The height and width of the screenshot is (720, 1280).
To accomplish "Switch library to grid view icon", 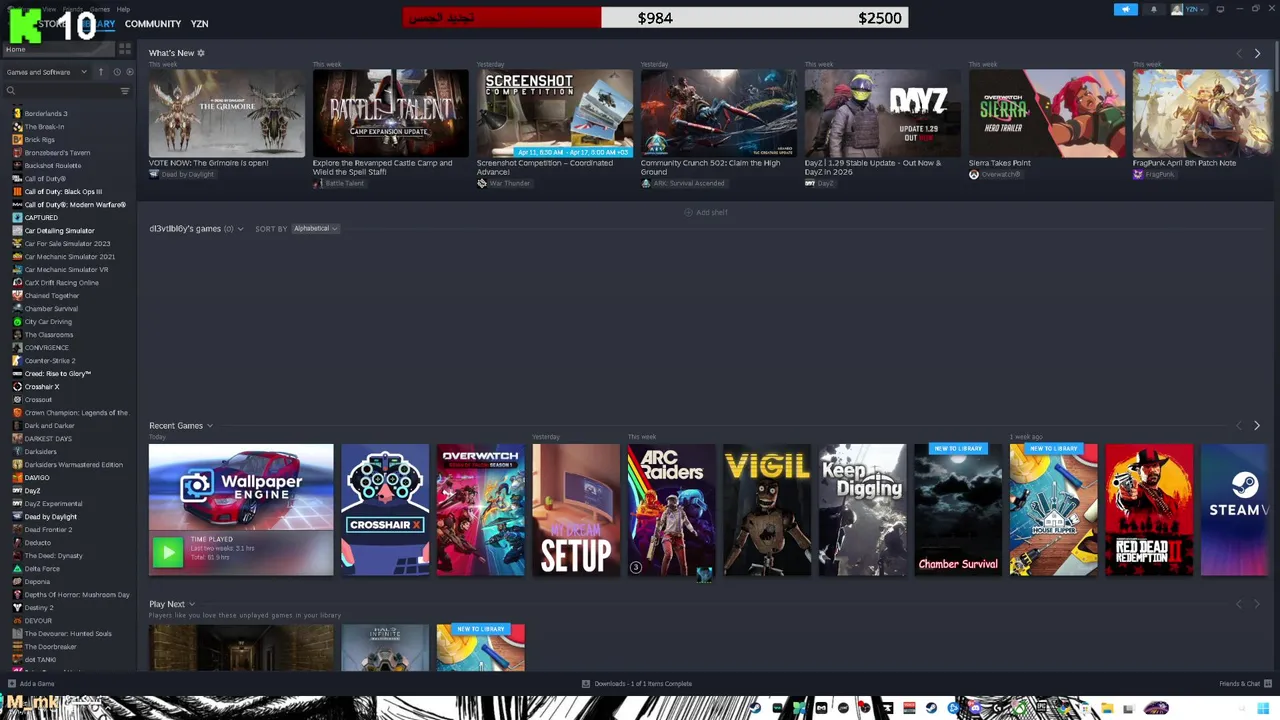I will (x=125, y=48).
